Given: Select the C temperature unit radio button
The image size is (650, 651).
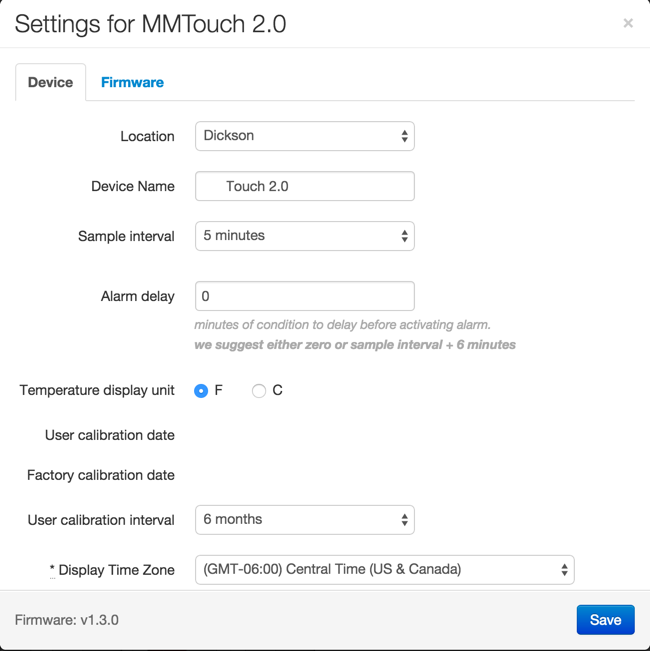Looking at the screenshot, I should 259,391.
